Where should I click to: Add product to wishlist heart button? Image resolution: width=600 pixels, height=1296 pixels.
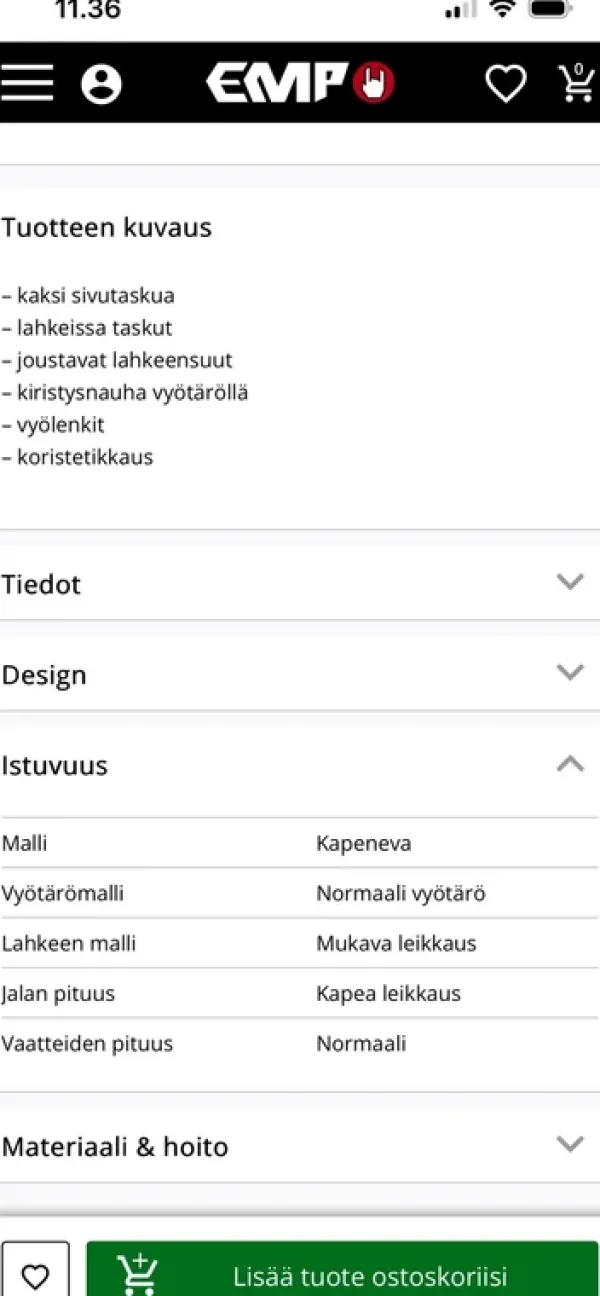(x=35, y=1275)
